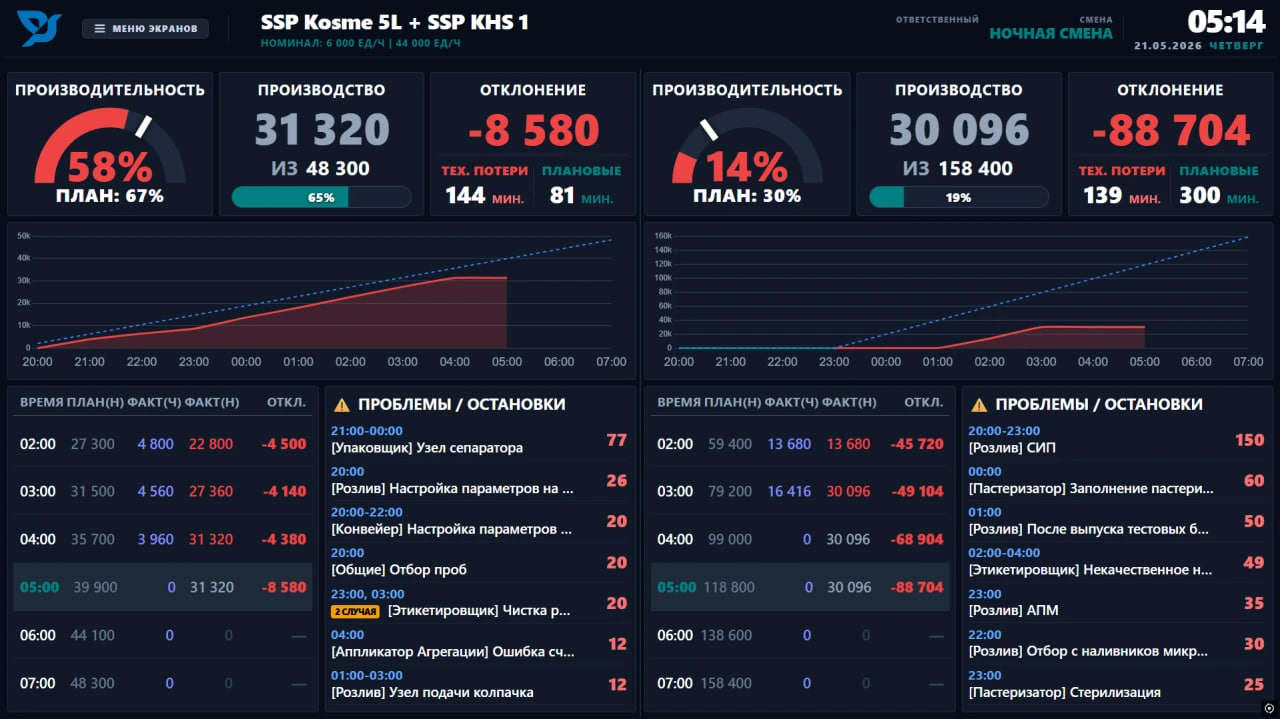The width and height of the screenshot is (1280, 719).
Task: Click the 04:00 point on left production chart
Action: coord(455,278)
